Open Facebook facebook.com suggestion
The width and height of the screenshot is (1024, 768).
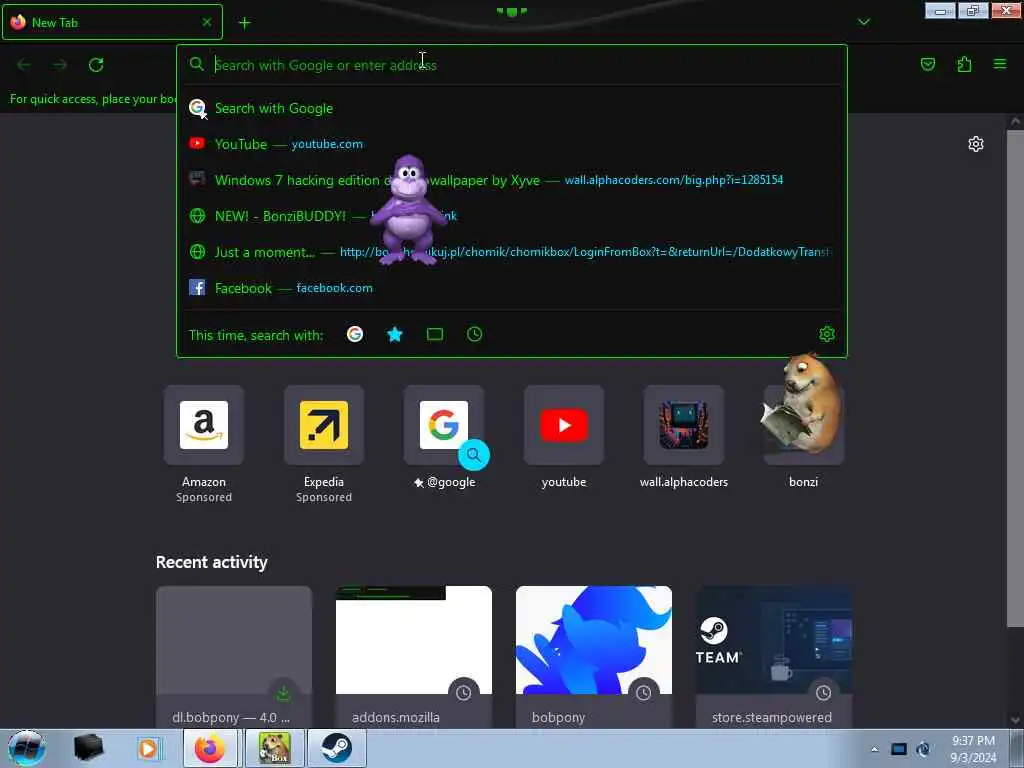click(x=511, y=288)
